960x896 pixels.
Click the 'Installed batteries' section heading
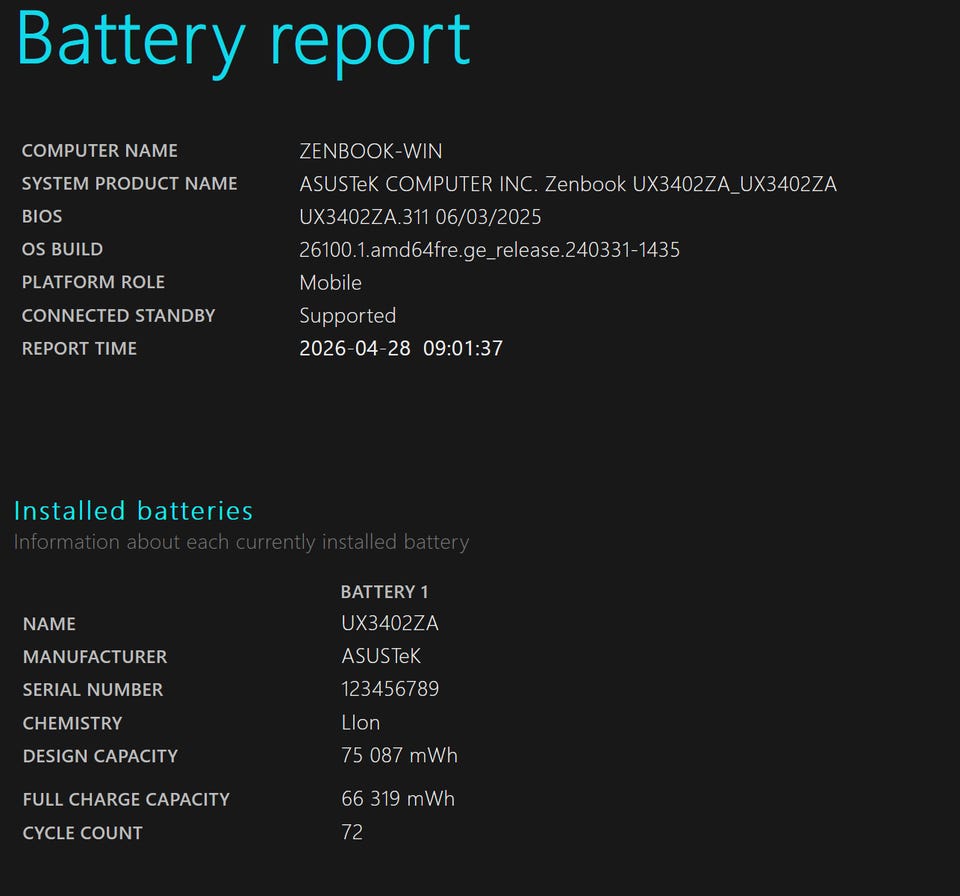click(133, 511)
